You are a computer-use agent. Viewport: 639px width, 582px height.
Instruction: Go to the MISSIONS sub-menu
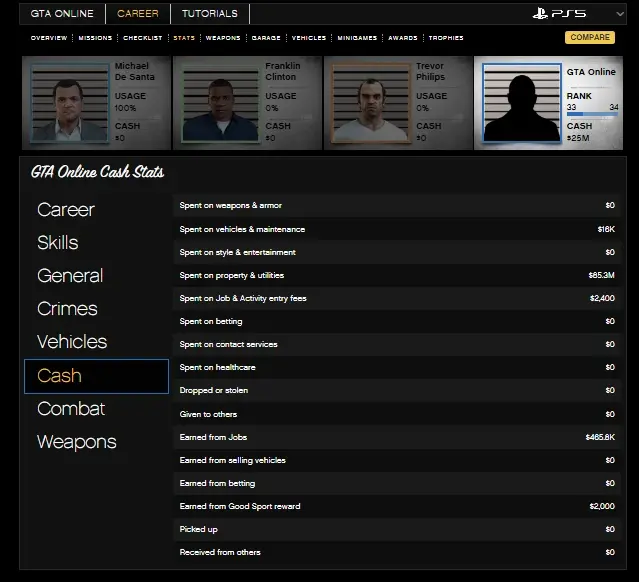pyautogui.click(x=95, y=38)
